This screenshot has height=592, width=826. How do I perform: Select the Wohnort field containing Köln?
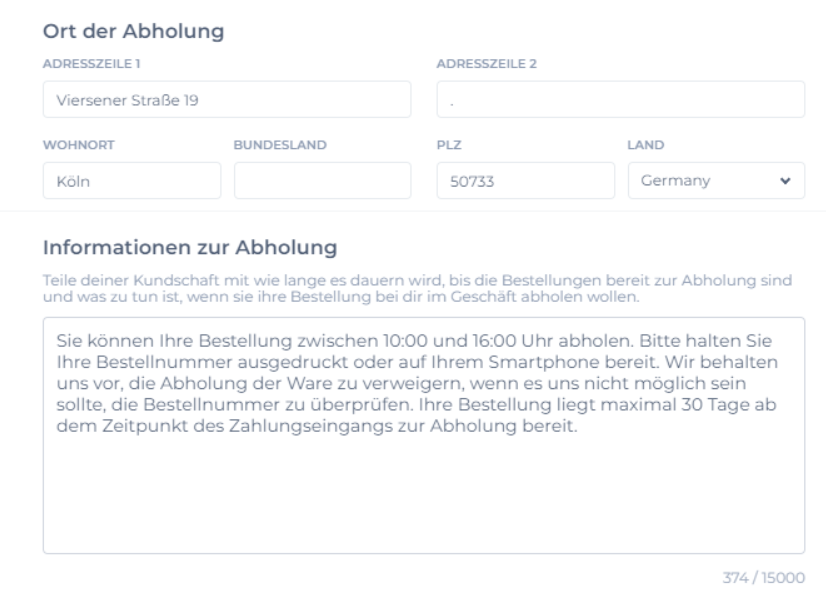(x=132, y=181)
